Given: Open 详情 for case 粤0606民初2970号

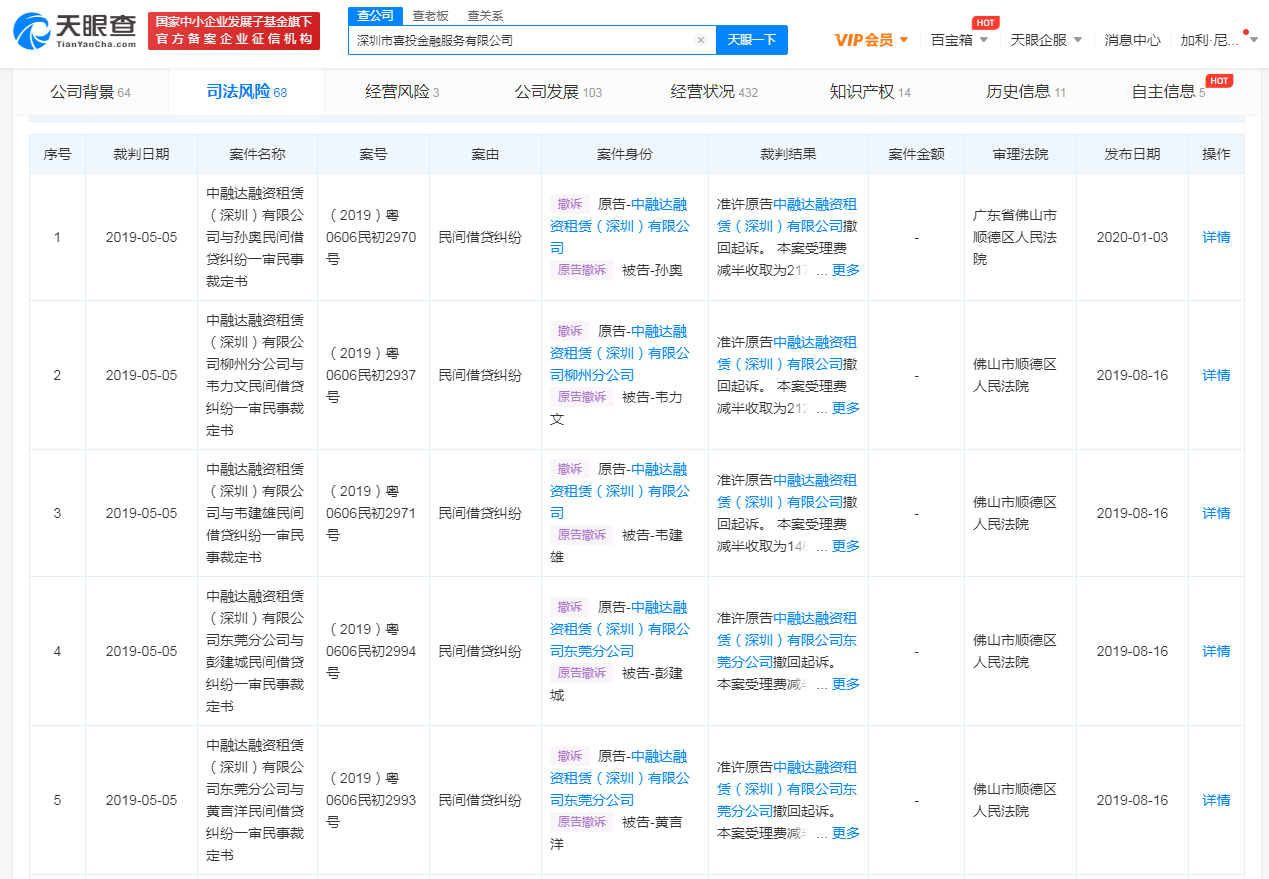Looking at the screenshot, I should click(x=1216, y=237).
